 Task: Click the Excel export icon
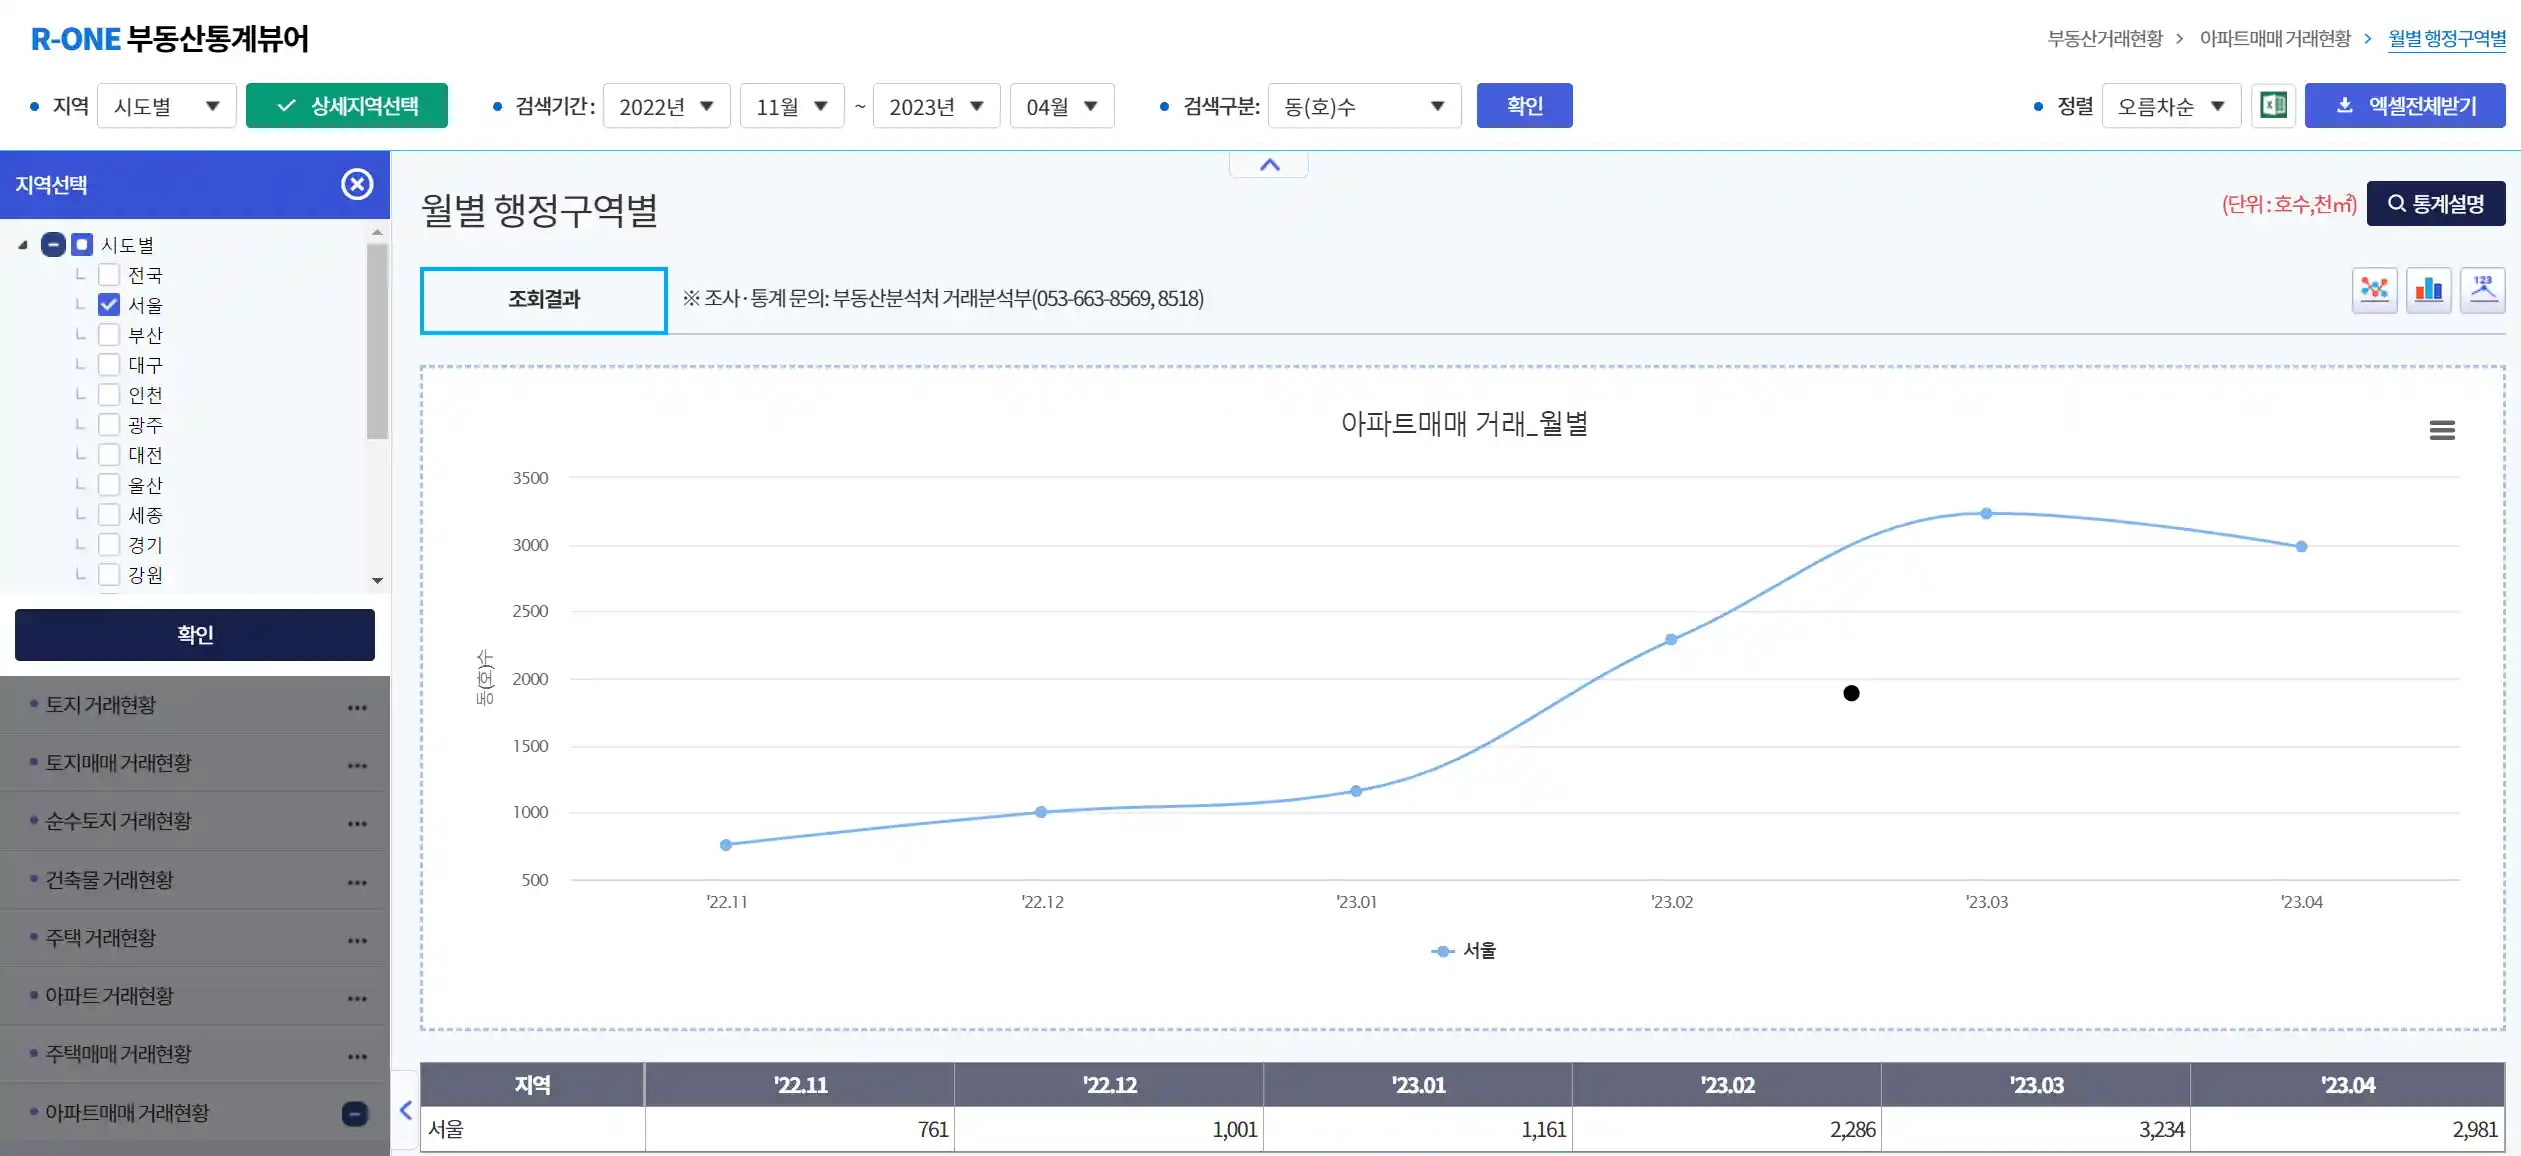tap(2273, 106)
